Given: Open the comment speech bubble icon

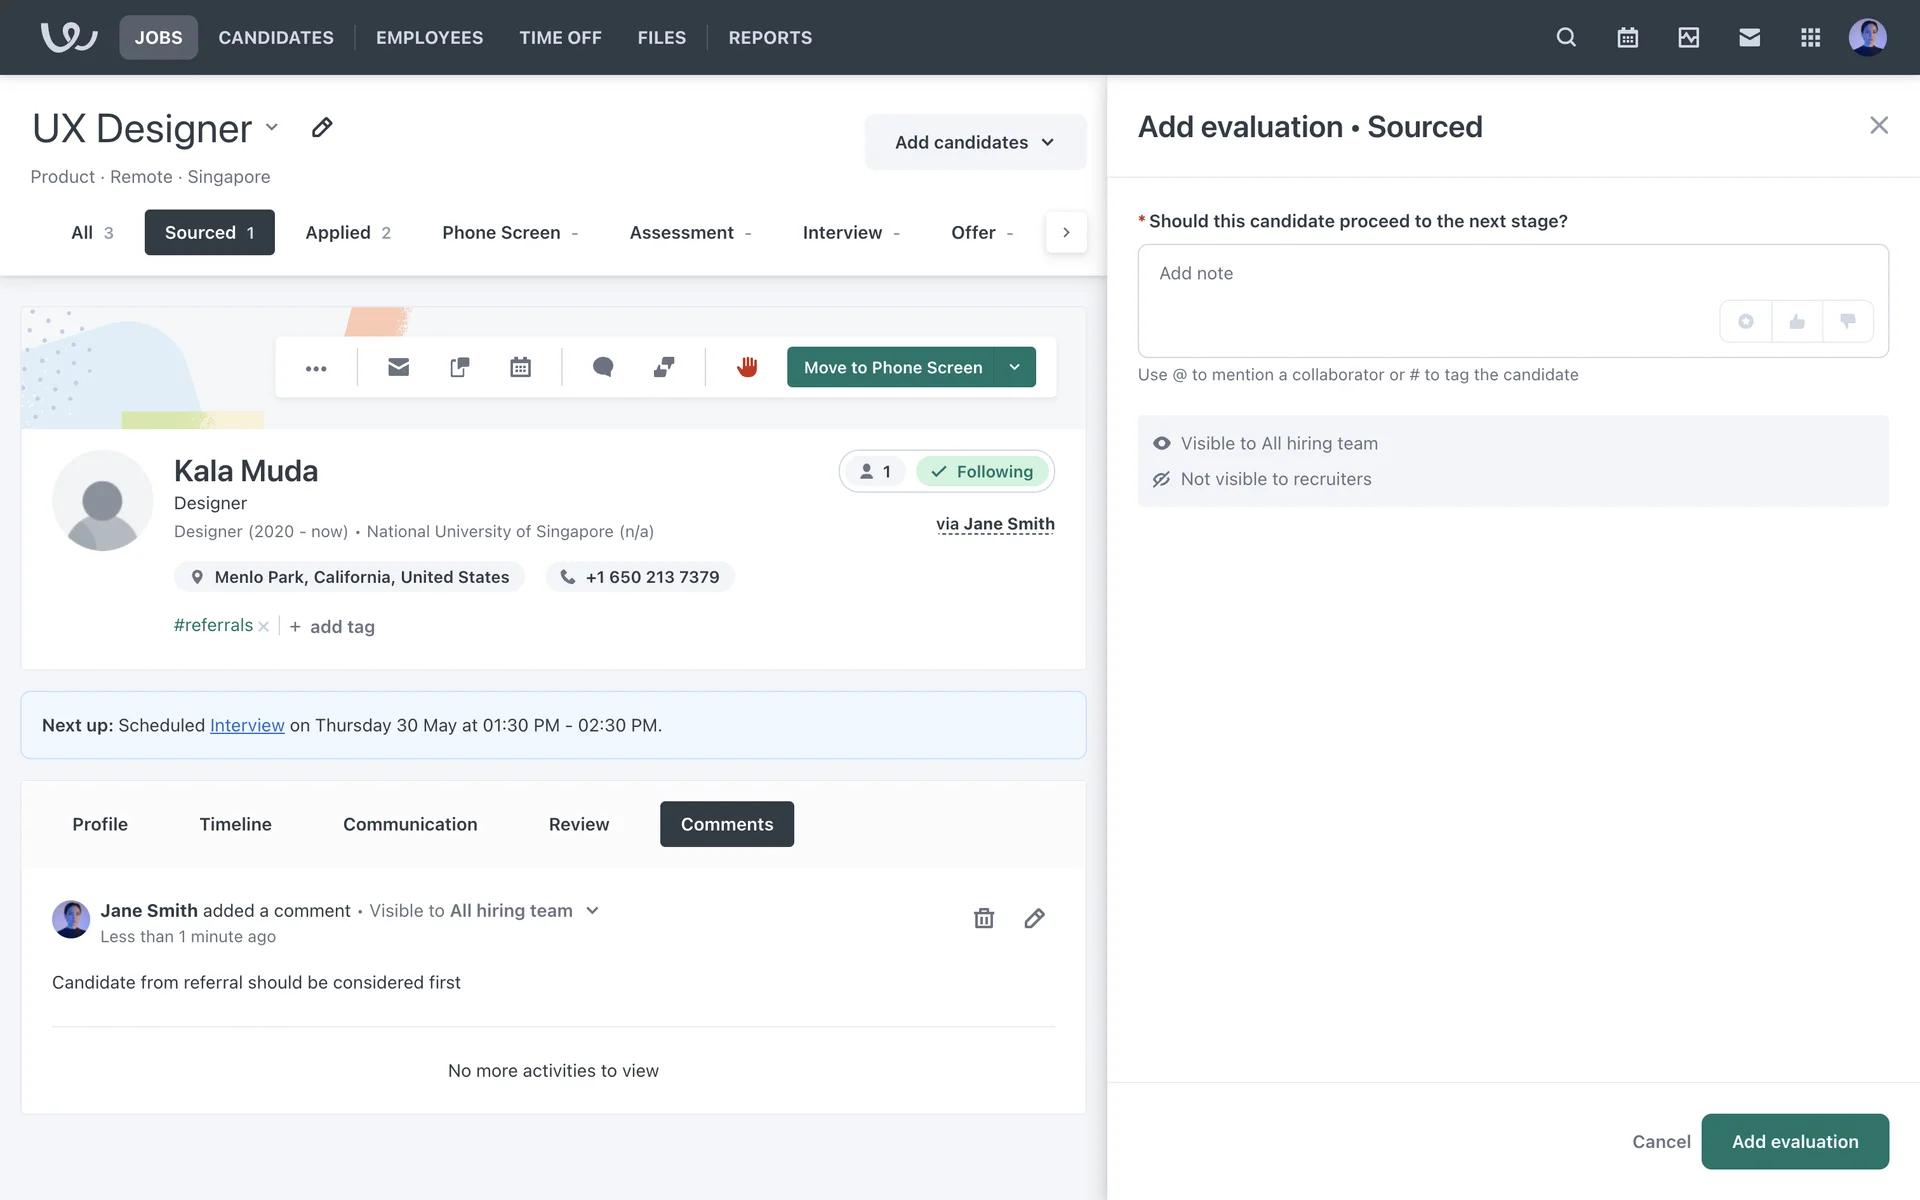Looking at the screenshot, I should 602,367.
